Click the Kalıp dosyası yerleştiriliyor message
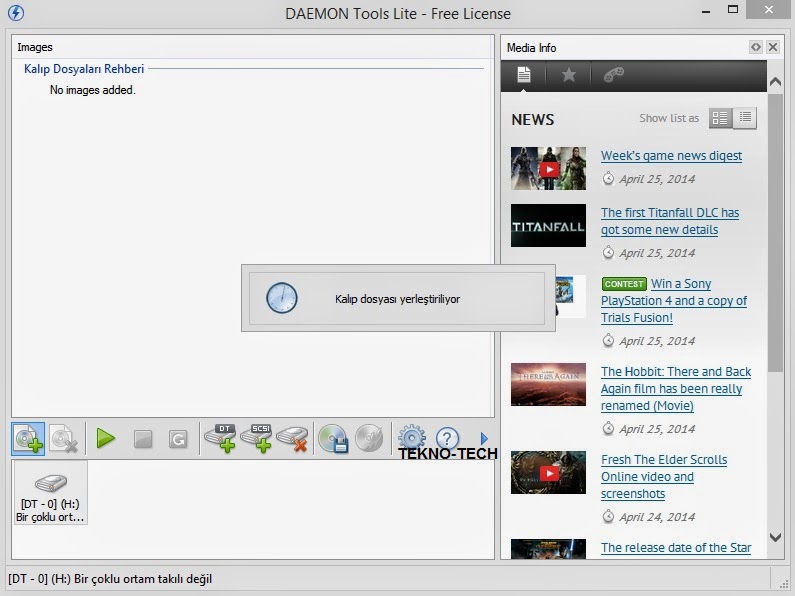The height and width of the screenshot is (596, 795). [x=398, y=299]
